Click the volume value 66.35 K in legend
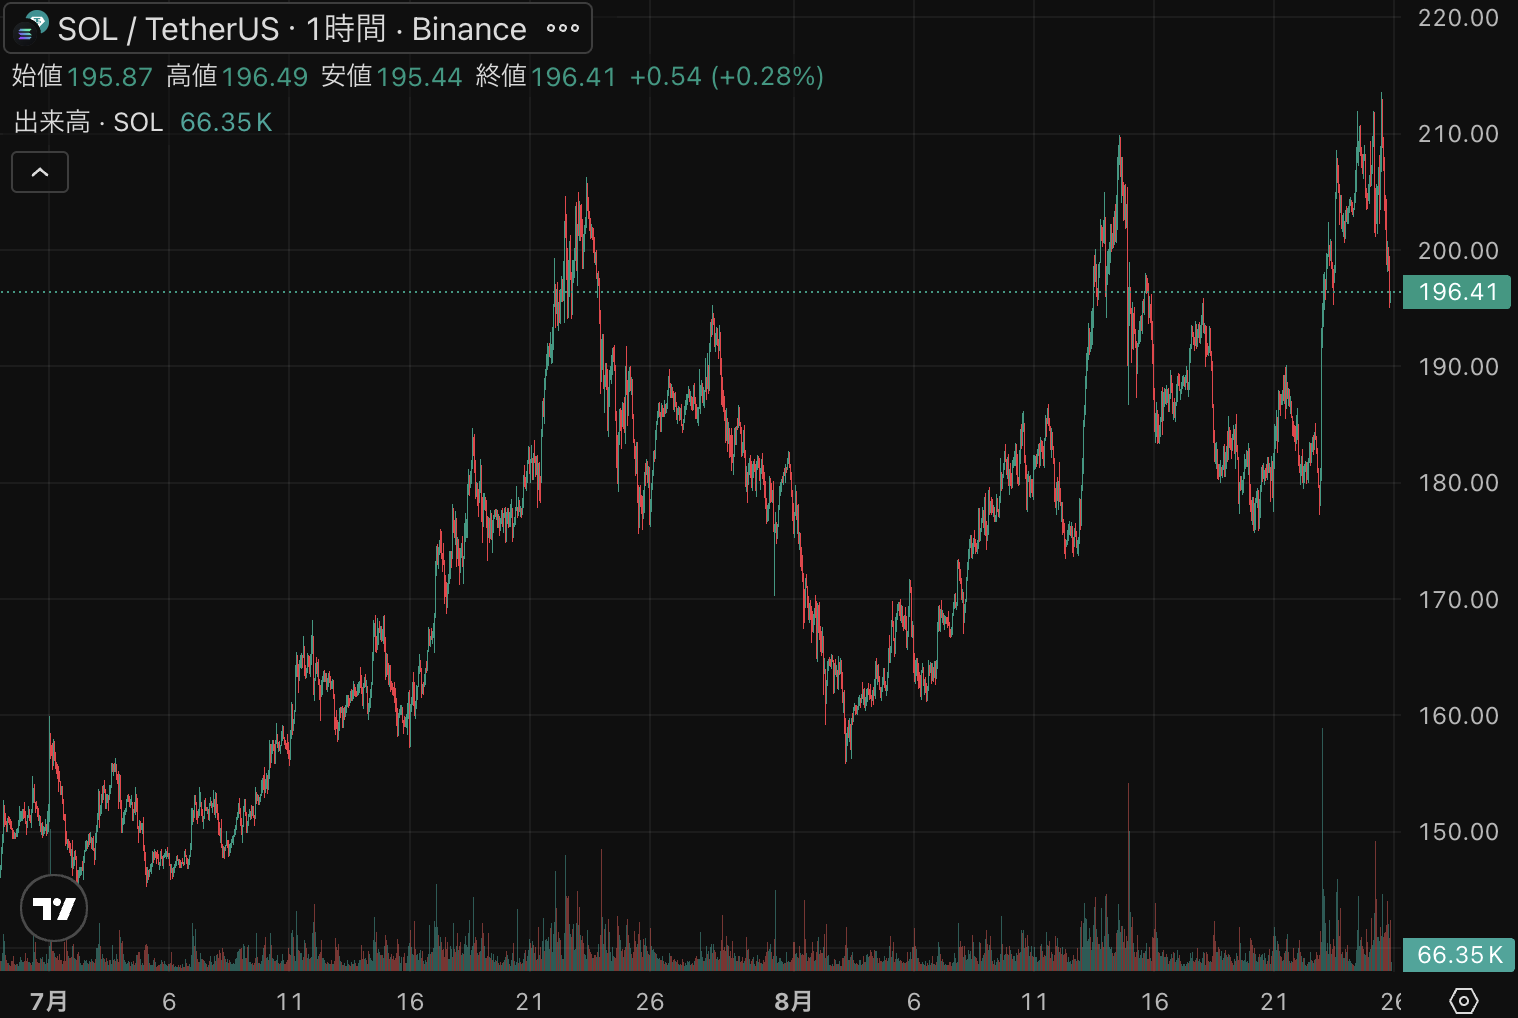 226,122
